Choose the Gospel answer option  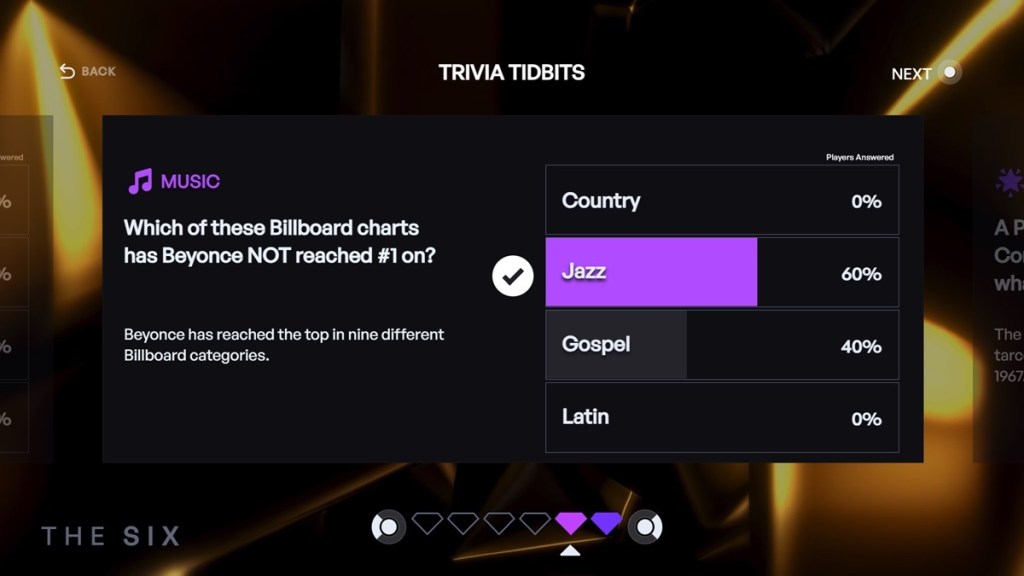point(721,345)
